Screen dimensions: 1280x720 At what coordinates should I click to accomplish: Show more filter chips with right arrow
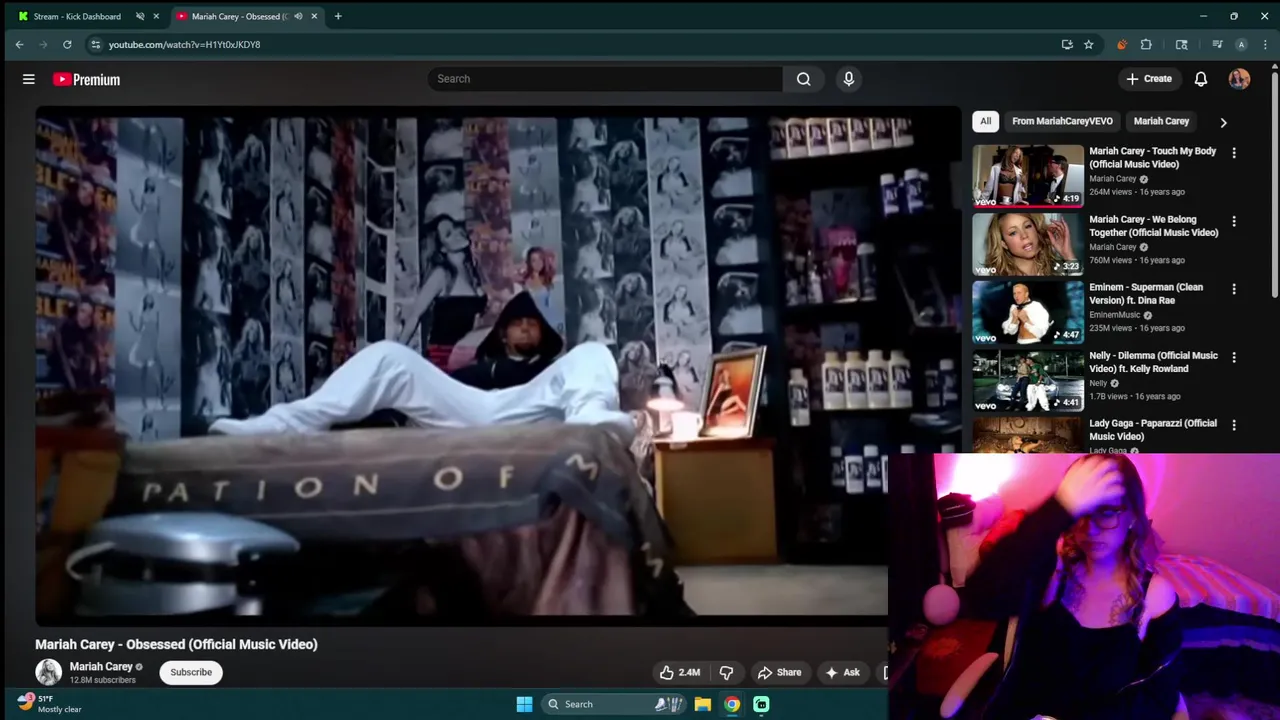1223,122
